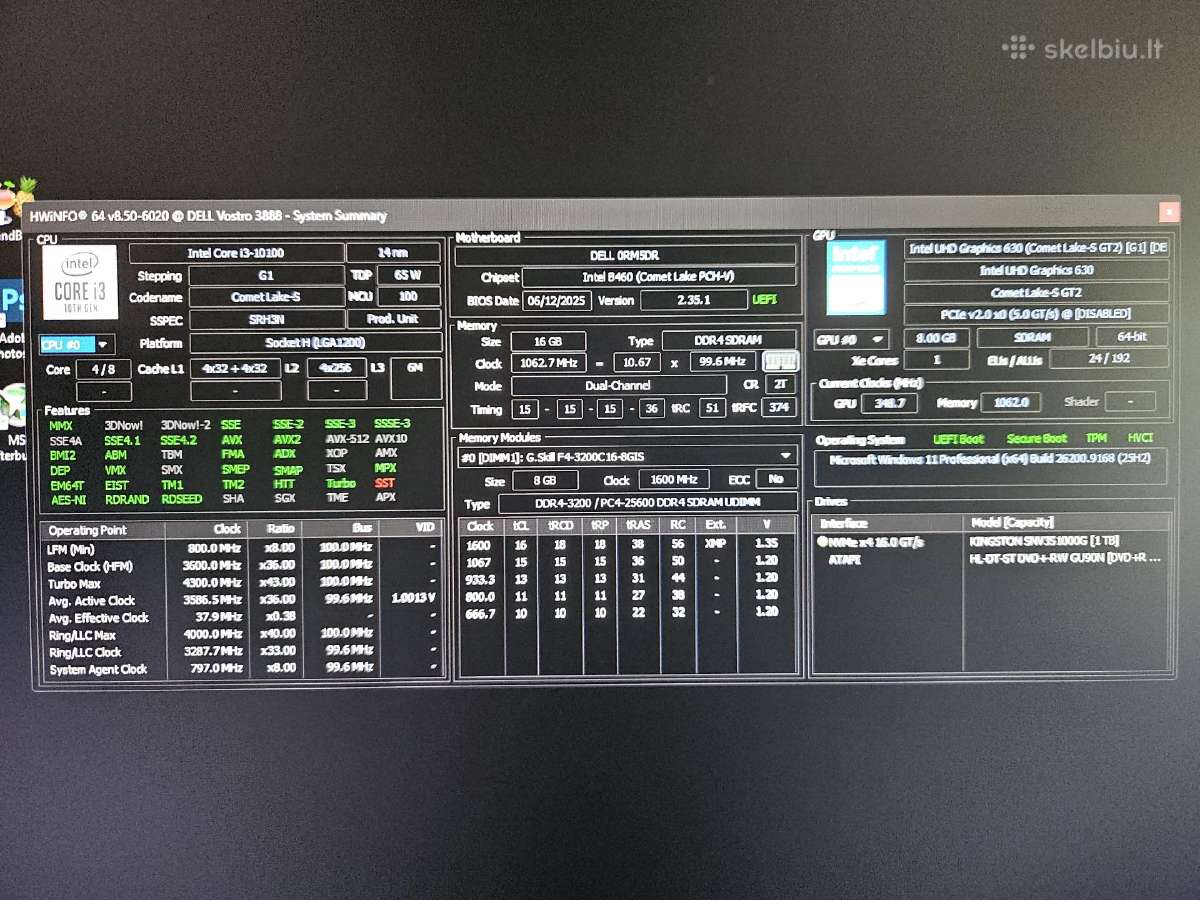This screenshot has width=1200, height=900.
Task: Click the Comet Lake-S codename field
Action: click(265, 297)
